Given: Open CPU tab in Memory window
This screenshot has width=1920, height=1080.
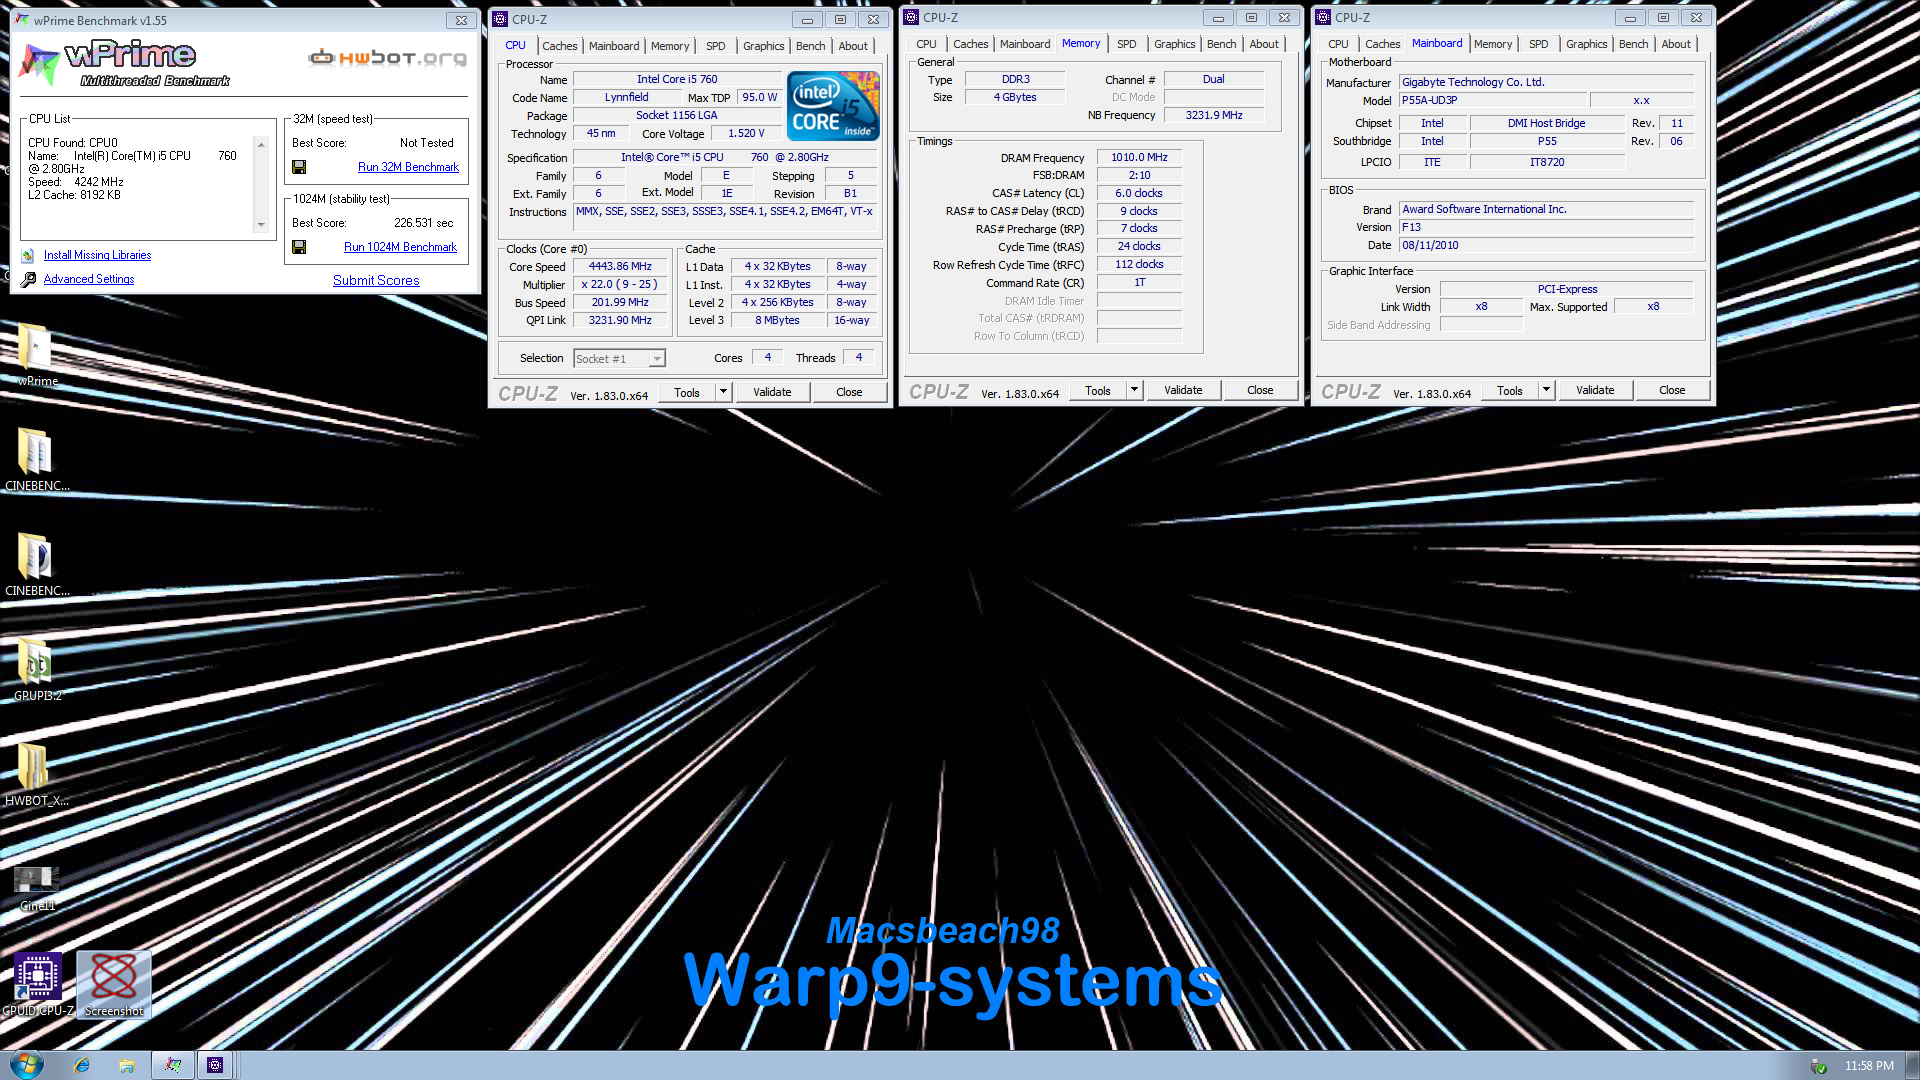Looking at the screenshot, I should [927, 44].
